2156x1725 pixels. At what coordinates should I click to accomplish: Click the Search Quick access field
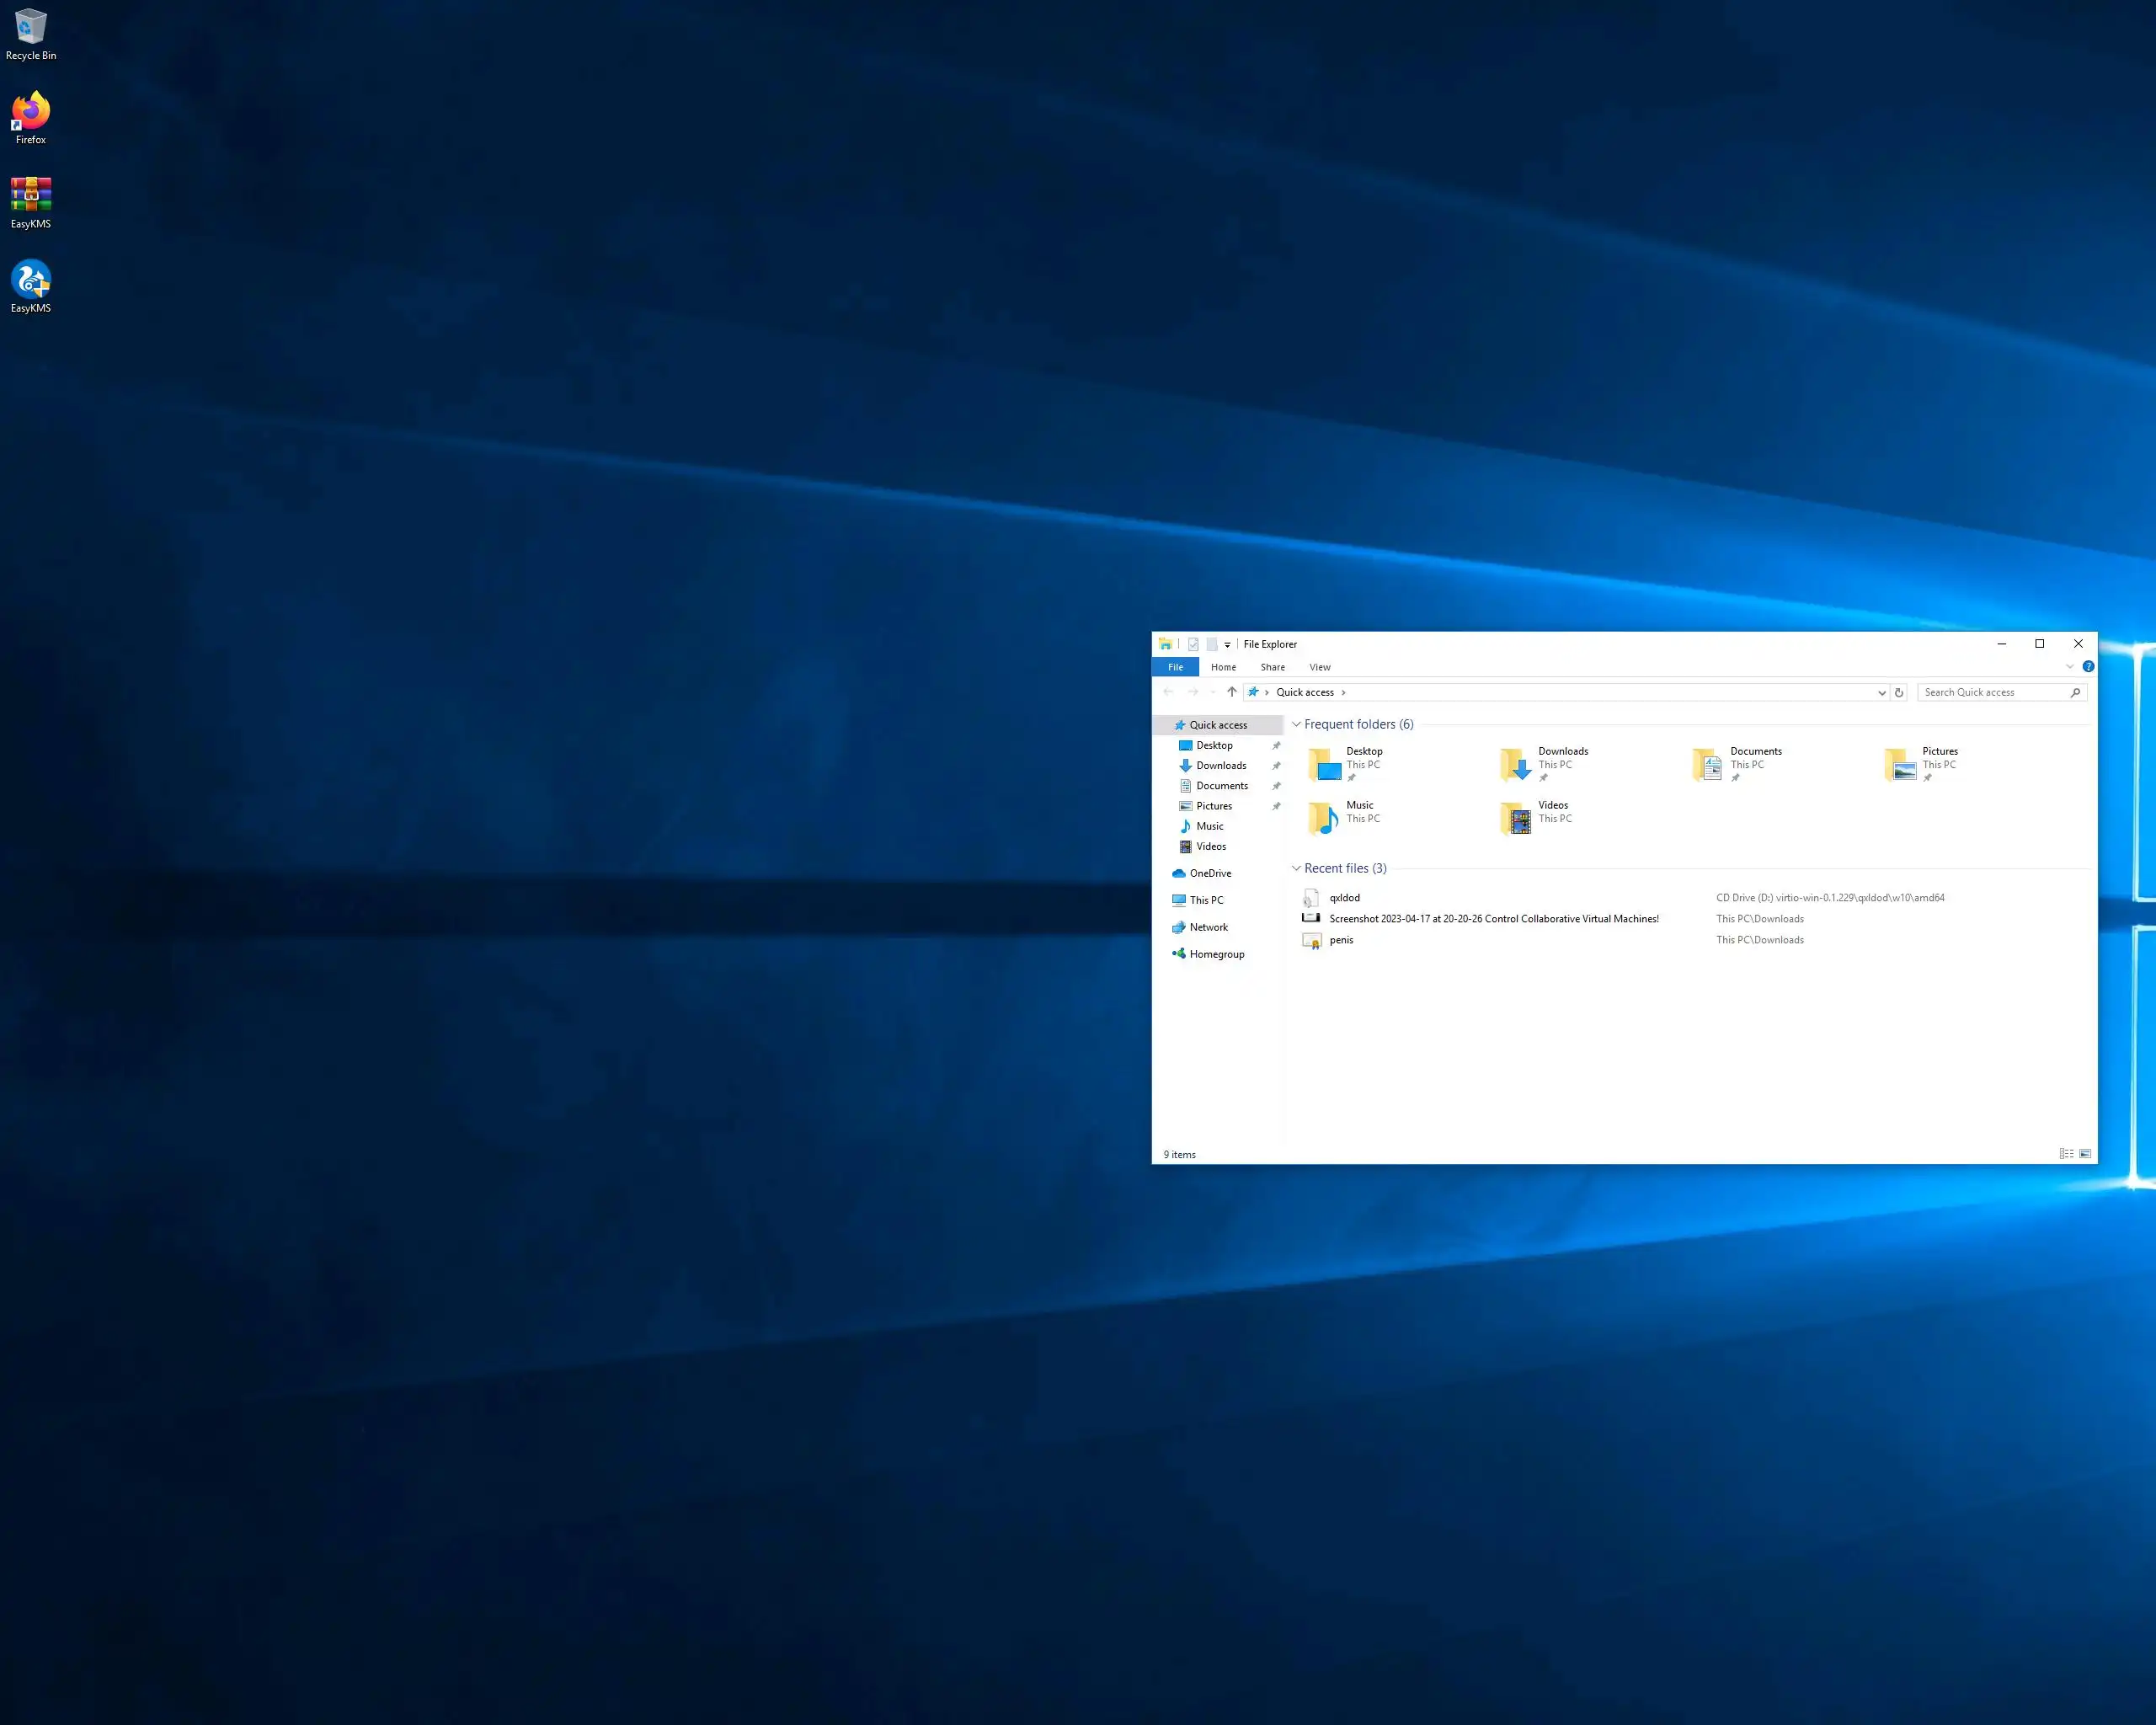1993,692
